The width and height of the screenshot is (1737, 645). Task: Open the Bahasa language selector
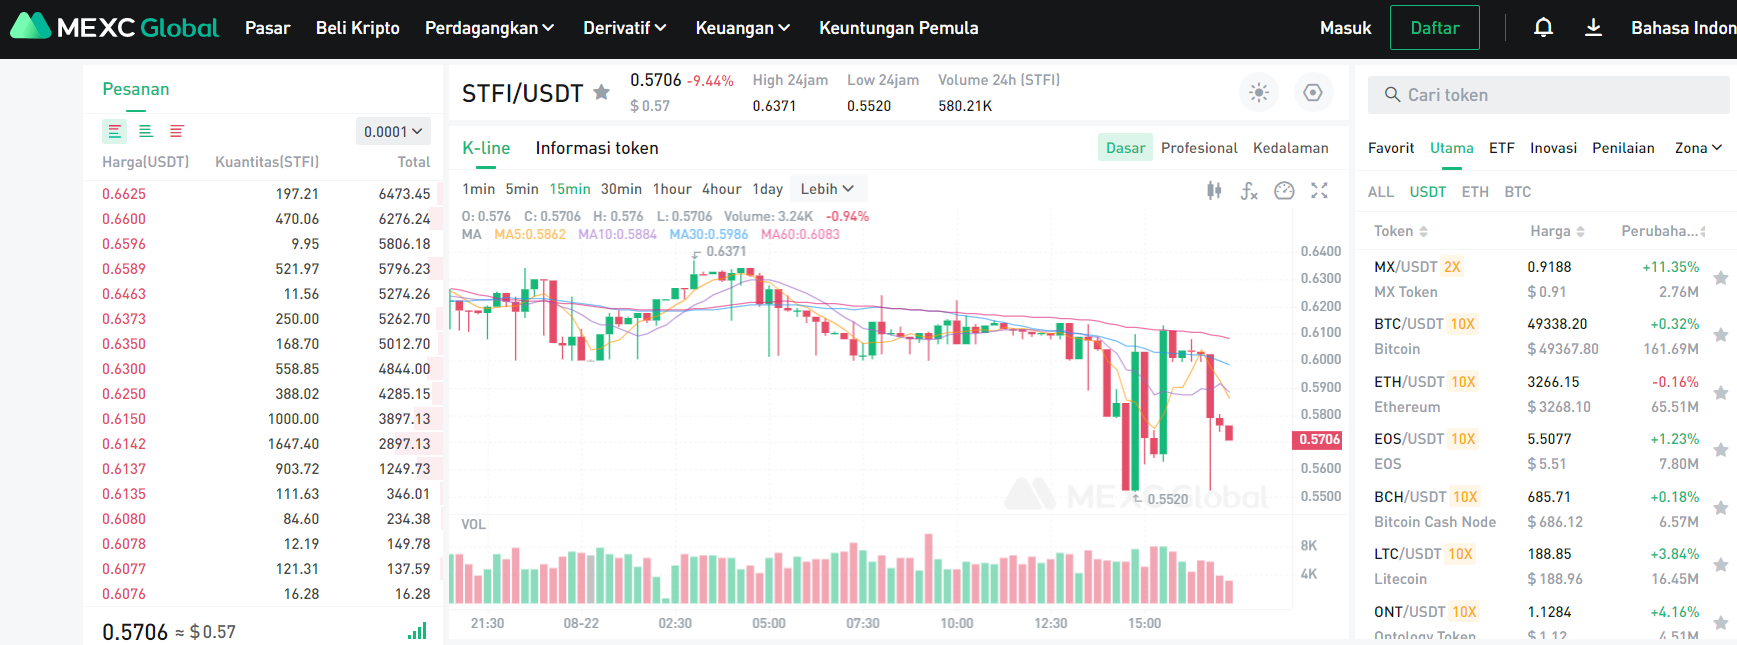click(x=1683, y=28)
